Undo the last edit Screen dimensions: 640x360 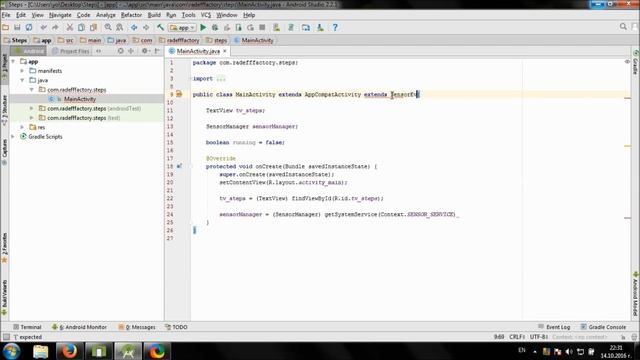coord(44,27)
